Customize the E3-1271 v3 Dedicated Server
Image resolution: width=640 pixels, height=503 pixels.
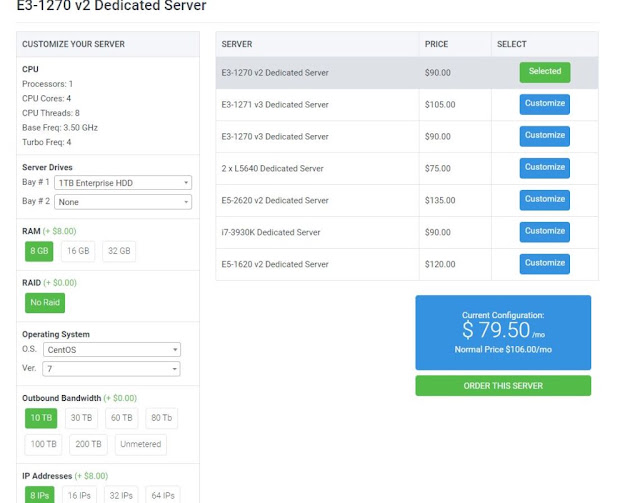pos(544,104)
